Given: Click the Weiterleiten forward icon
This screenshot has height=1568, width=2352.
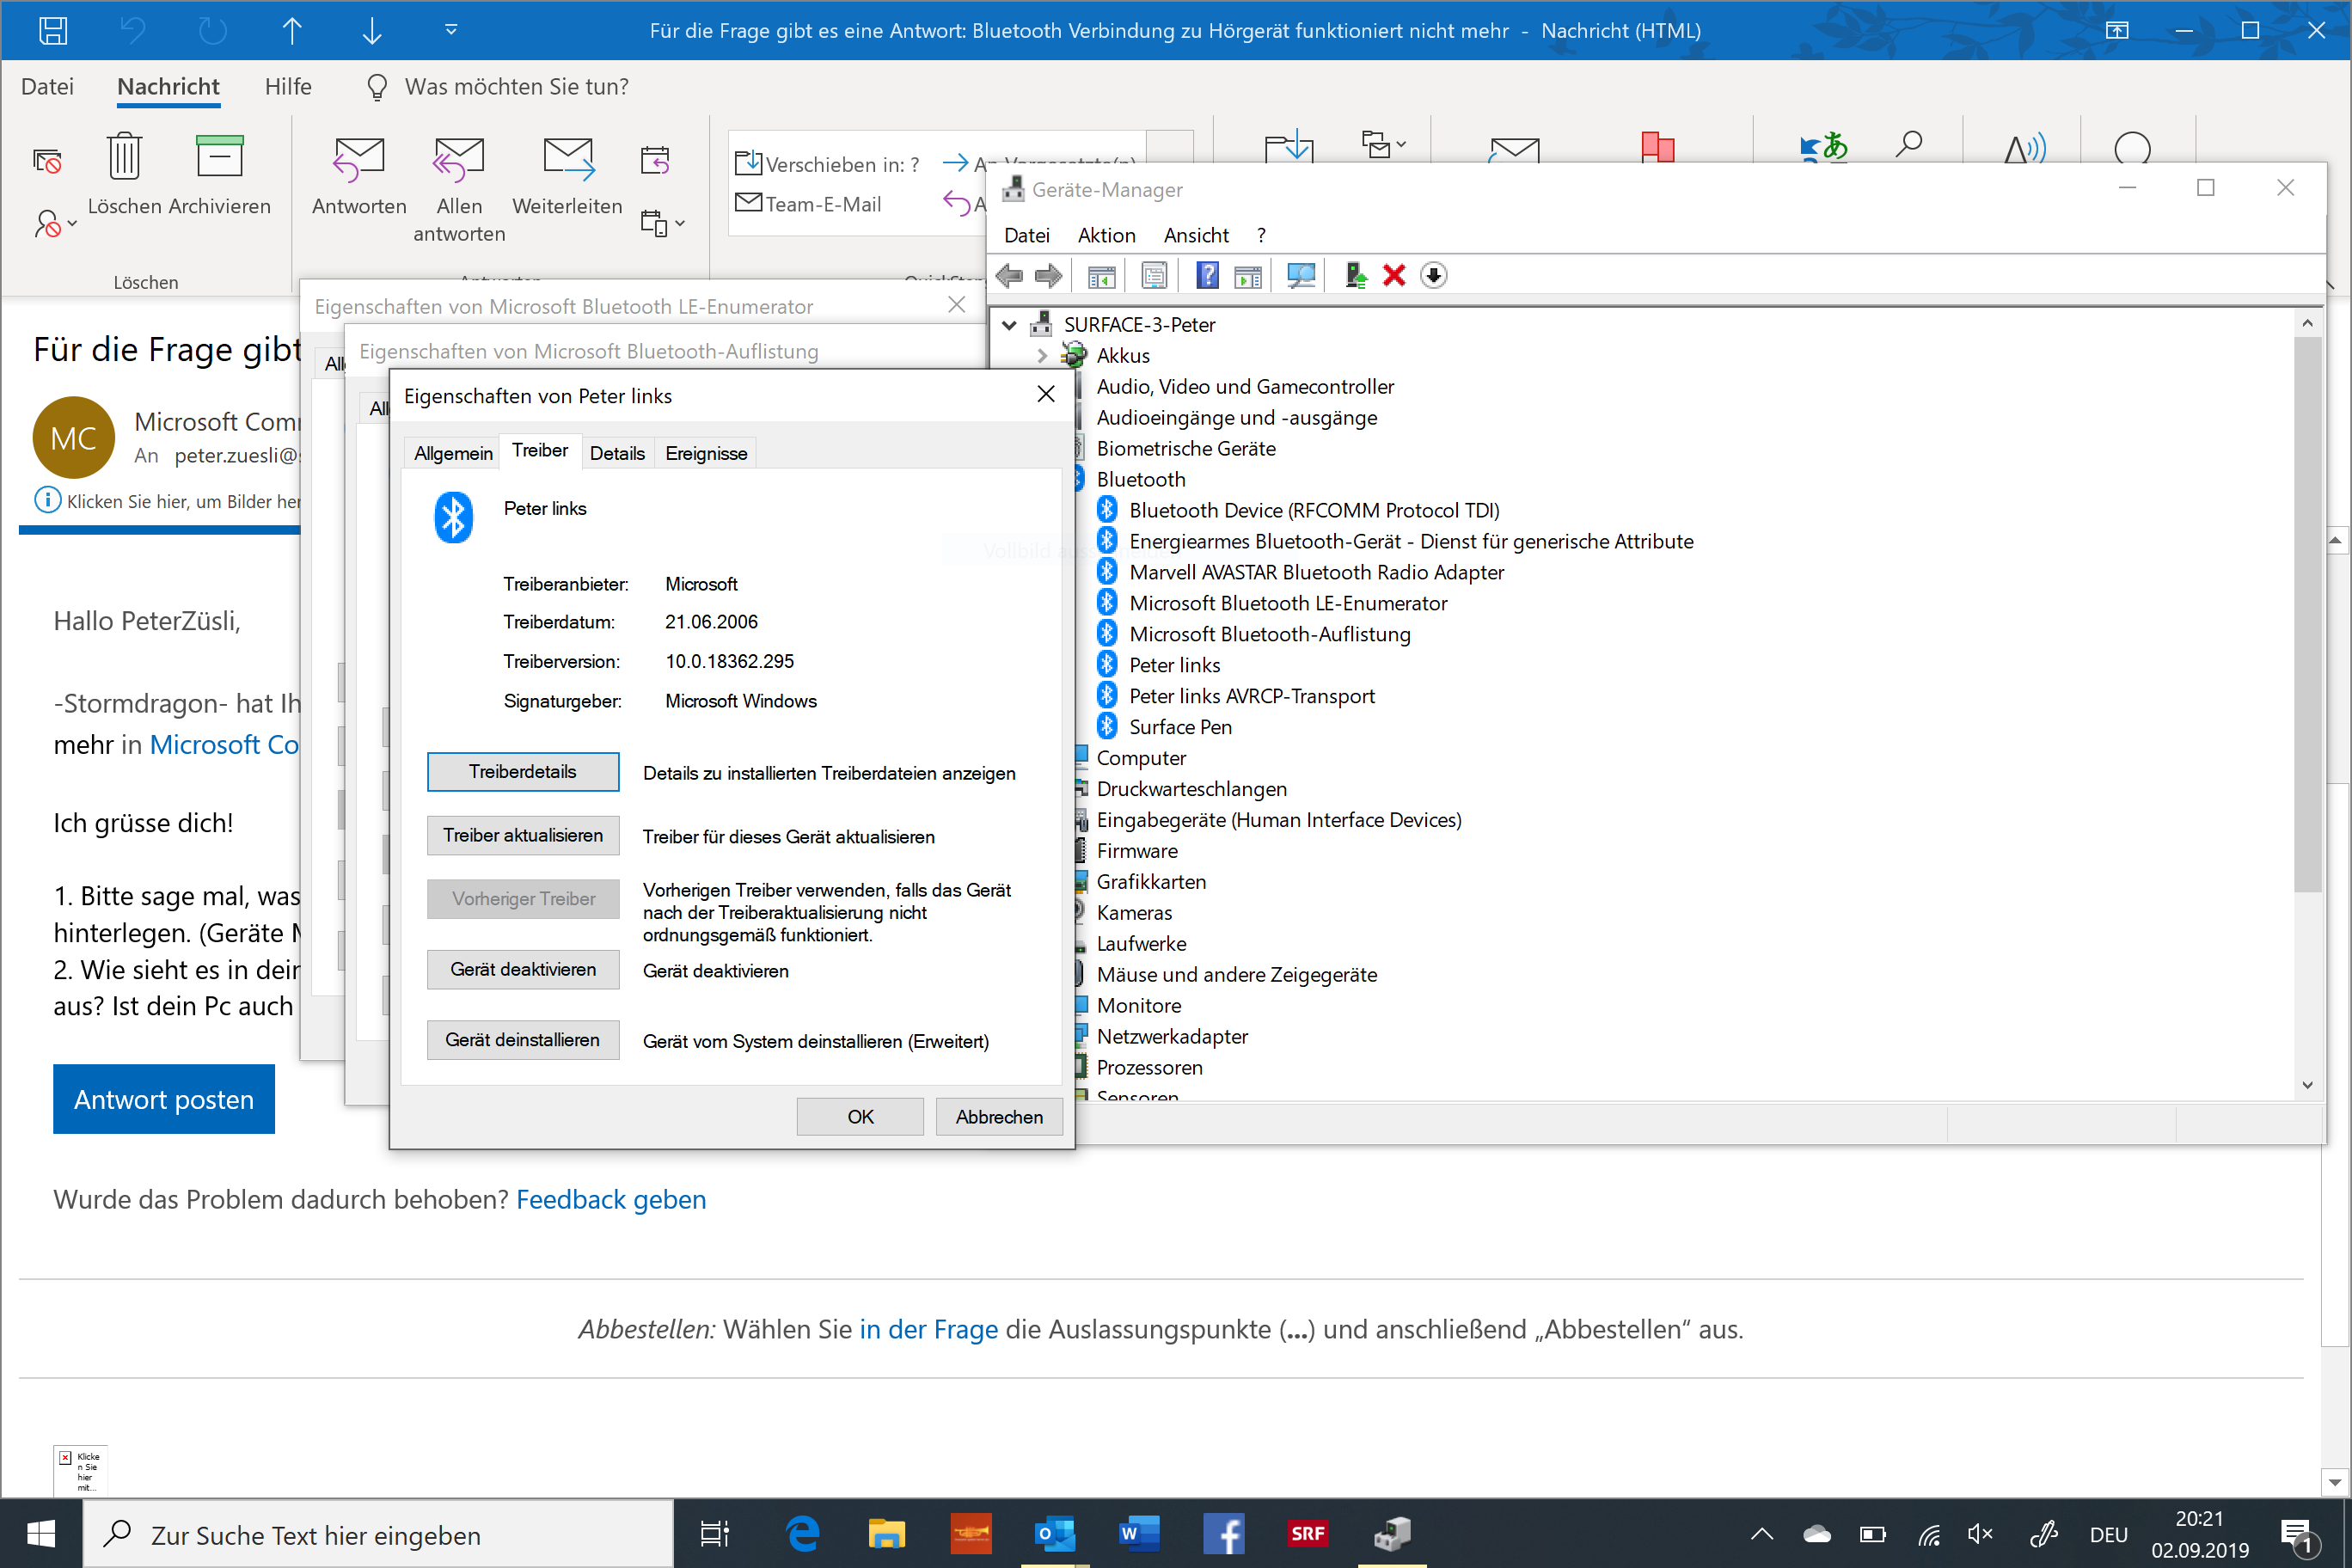Looking at the screenshot, I should pyautogui.click(x=567, y=160).
